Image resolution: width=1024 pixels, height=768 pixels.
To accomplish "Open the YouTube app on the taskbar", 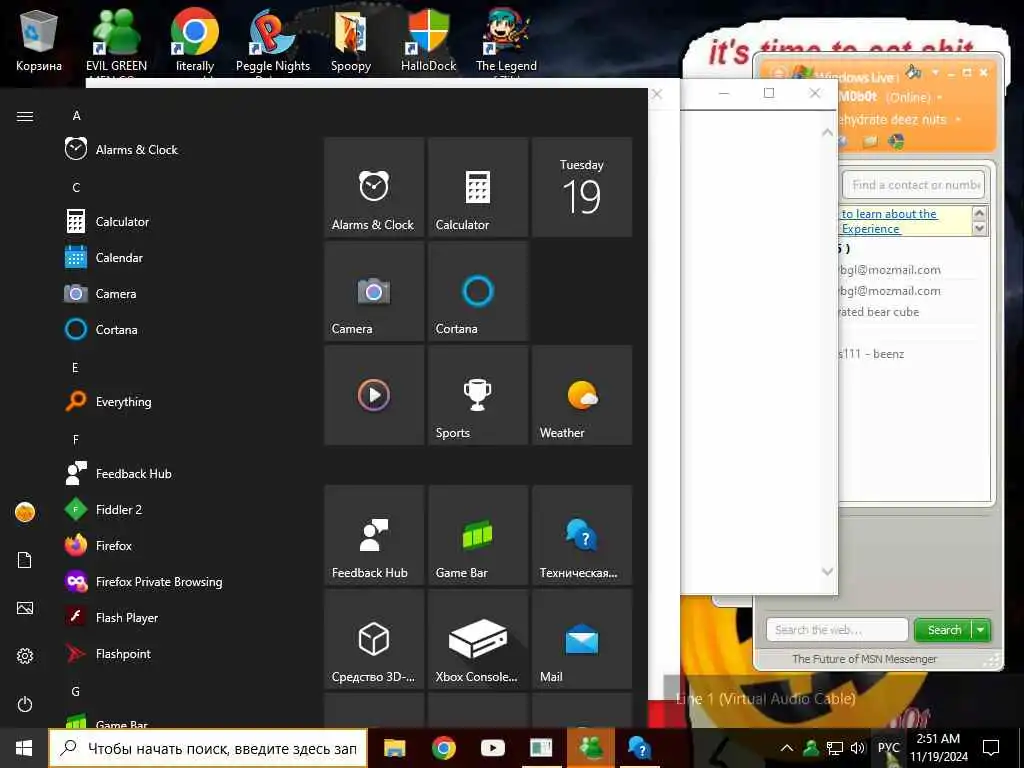I will [492, 748].
